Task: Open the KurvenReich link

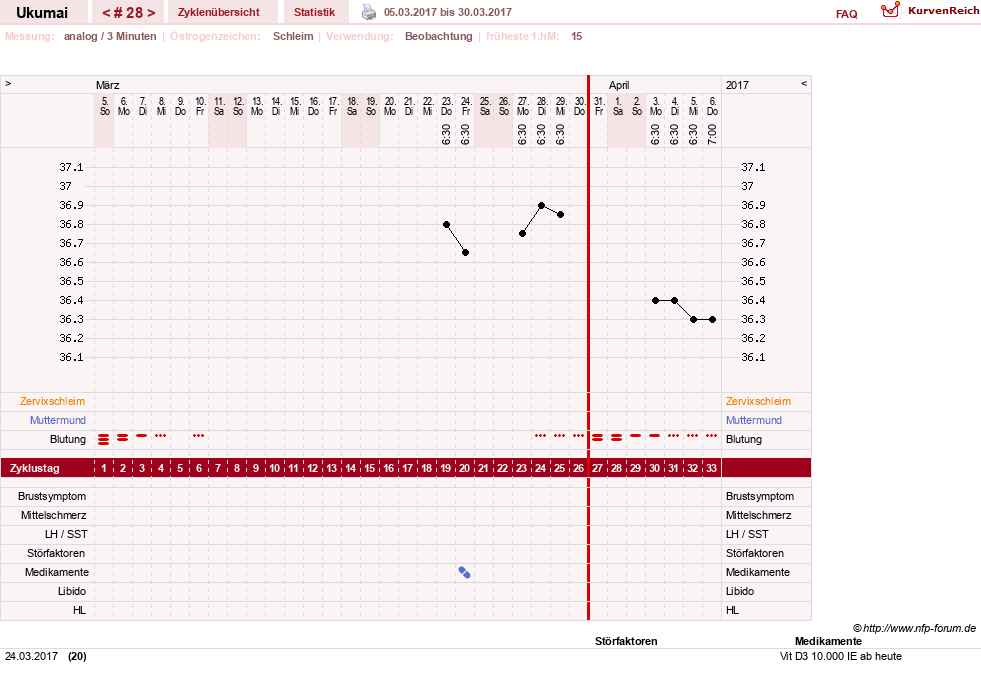Action: point(943,11)
